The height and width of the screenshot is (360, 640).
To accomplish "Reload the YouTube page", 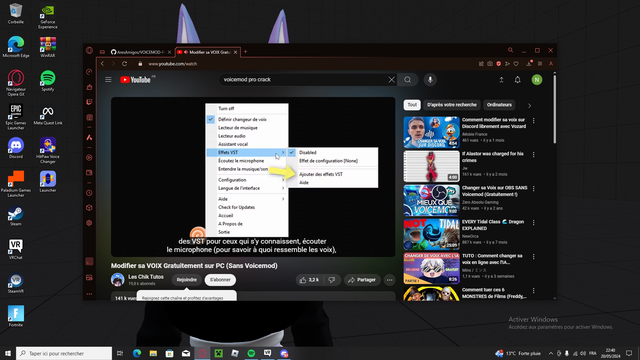I will pos(124,64).
